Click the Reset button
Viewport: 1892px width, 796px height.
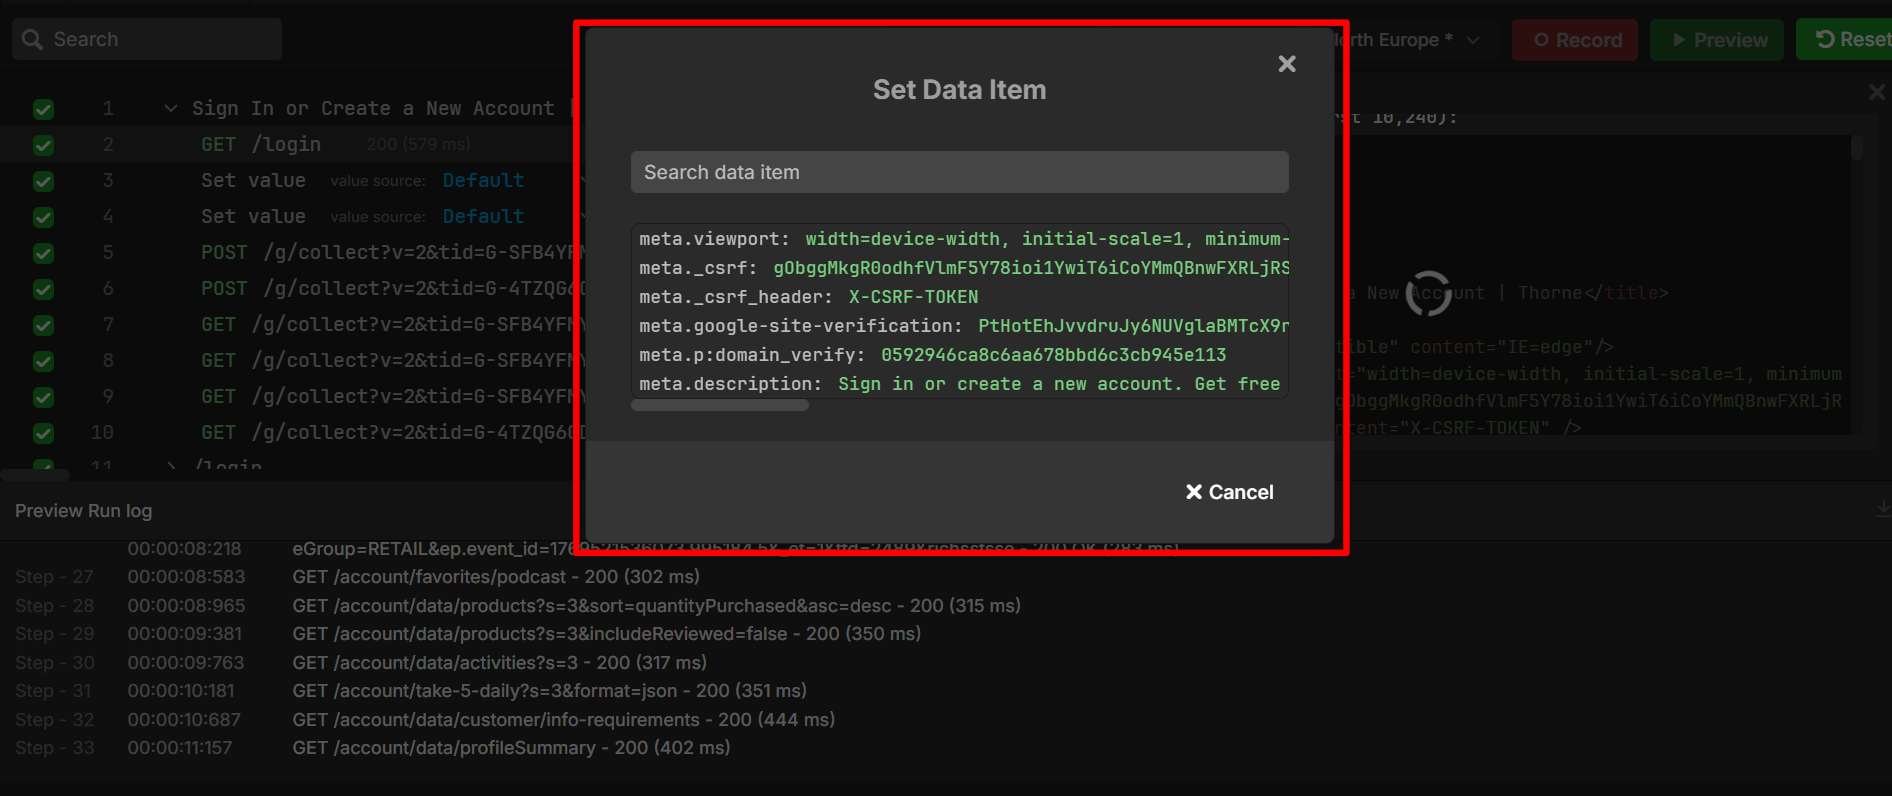[x=1848, y=40]
